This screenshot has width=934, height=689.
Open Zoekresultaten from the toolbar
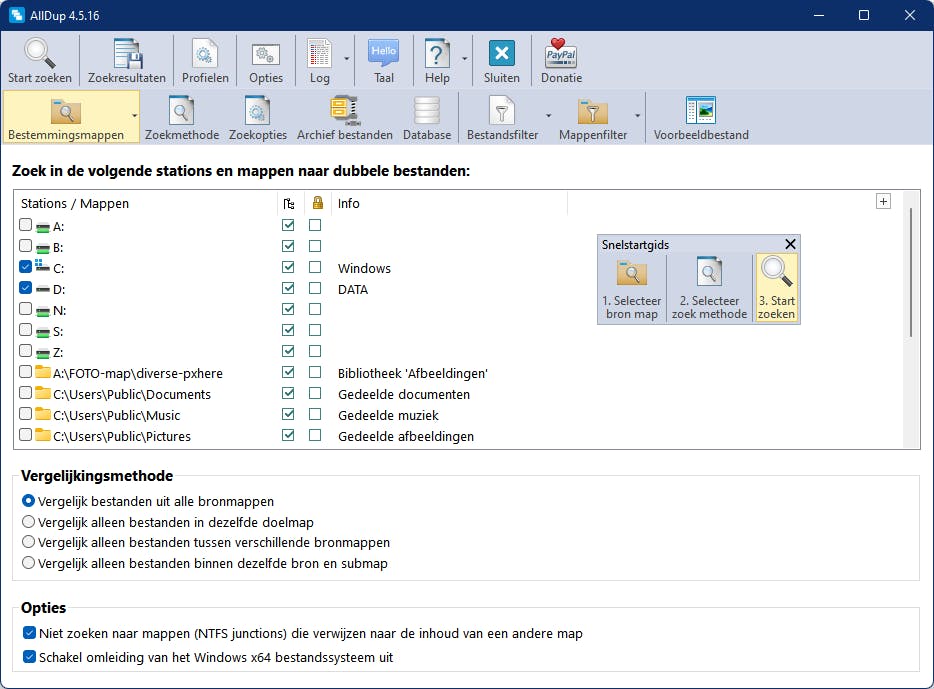tap(126, 61)
